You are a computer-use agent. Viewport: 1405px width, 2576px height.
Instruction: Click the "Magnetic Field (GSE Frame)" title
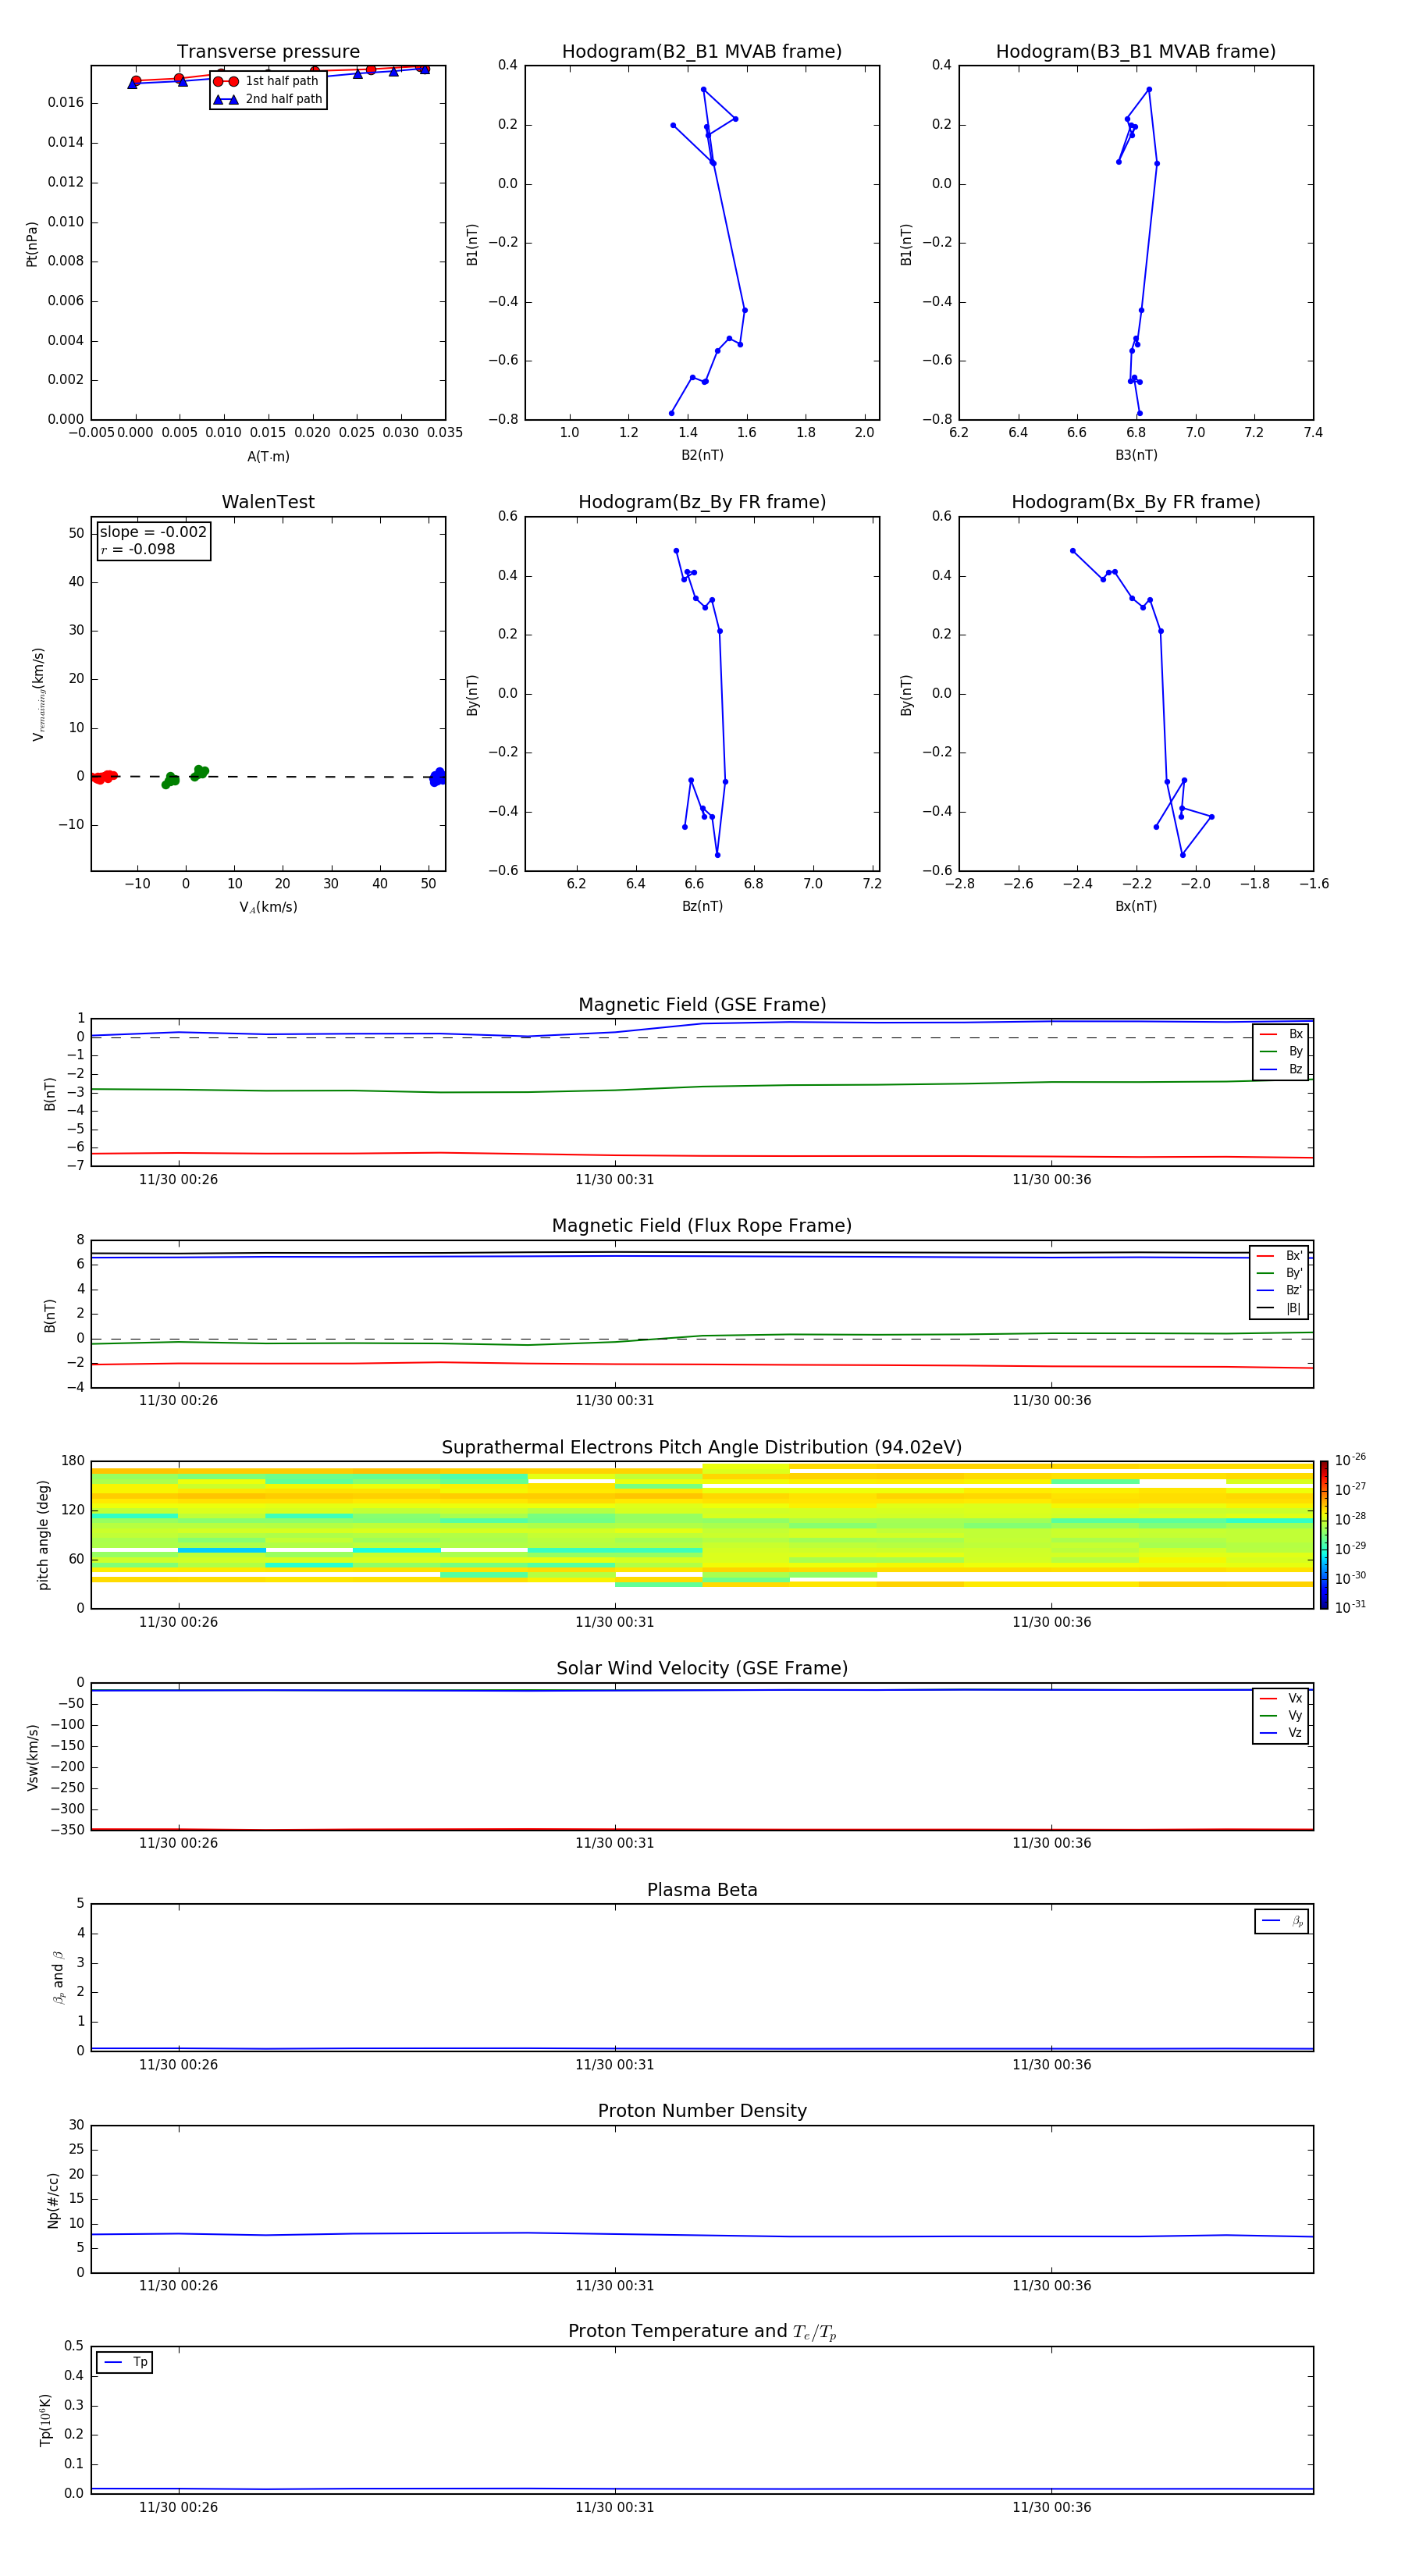point(702,1005)
